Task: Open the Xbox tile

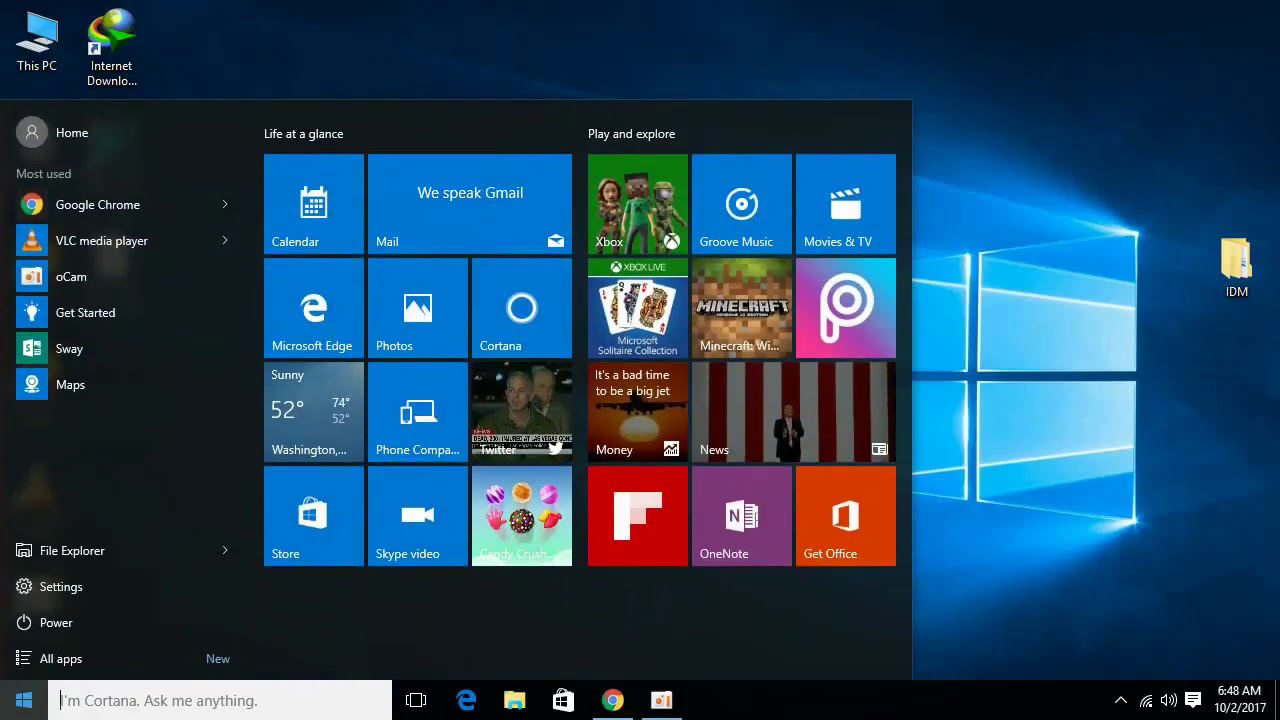Action: 638,204
